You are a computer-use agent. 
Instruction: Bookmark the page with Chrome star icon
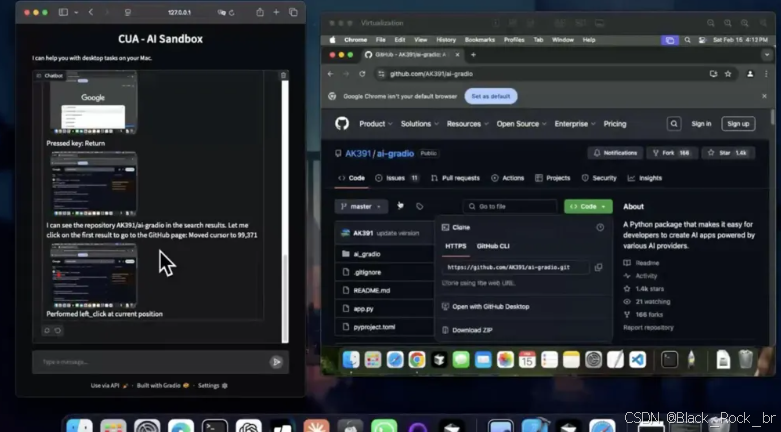728,74
